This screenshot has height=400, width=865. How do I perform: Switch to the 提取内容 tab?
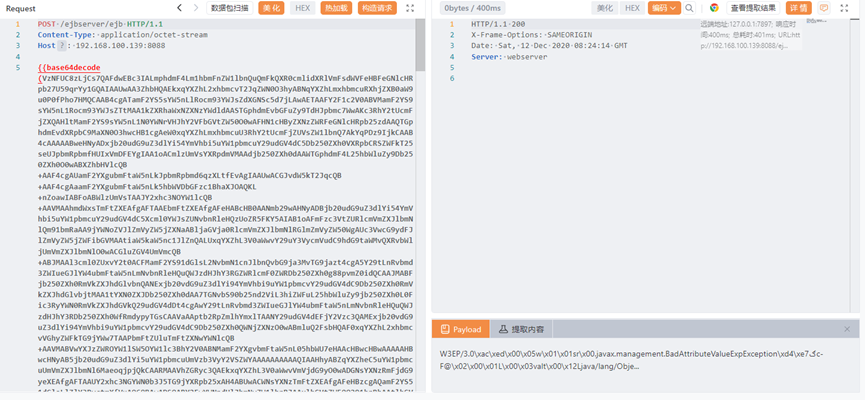click(520, 329)
